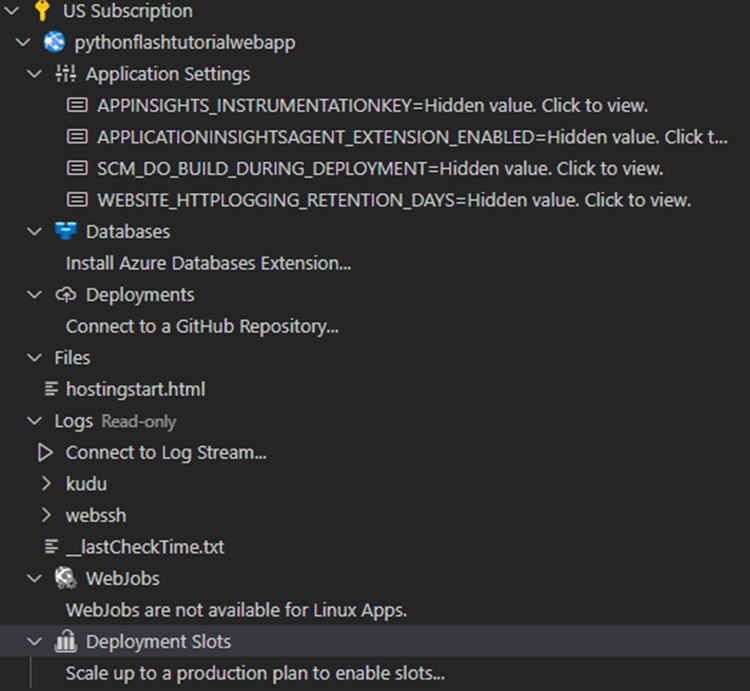
Task: Open the __lastCheckTime.txt log file
Action: pyautogui.click(x=145, y=547)
